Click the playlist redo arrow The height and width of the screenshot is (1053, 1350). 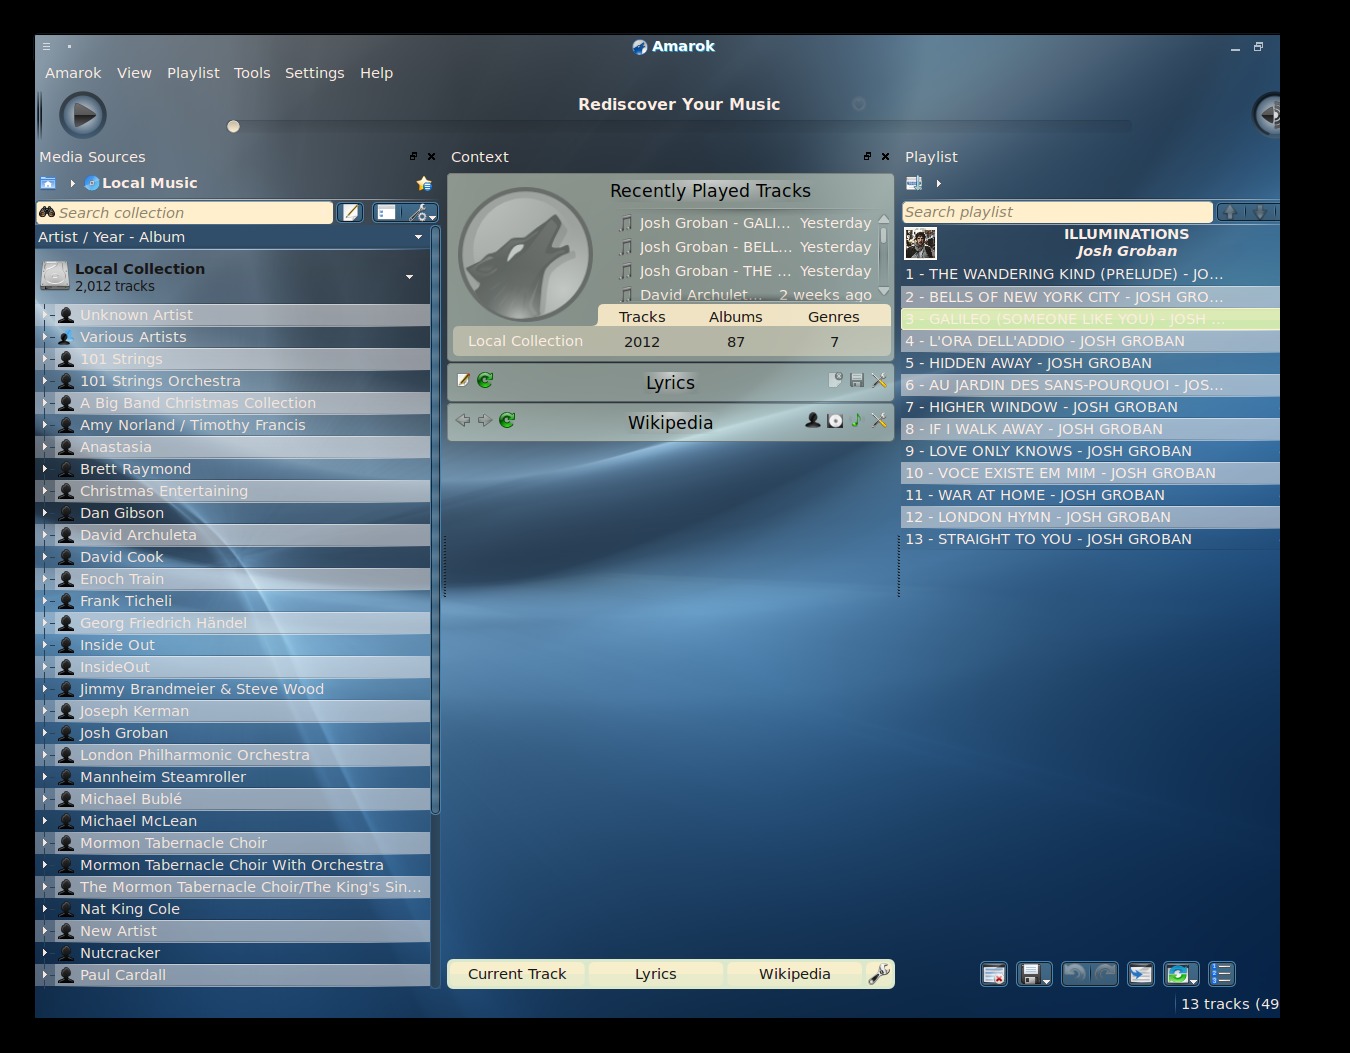coord(1104,974)
